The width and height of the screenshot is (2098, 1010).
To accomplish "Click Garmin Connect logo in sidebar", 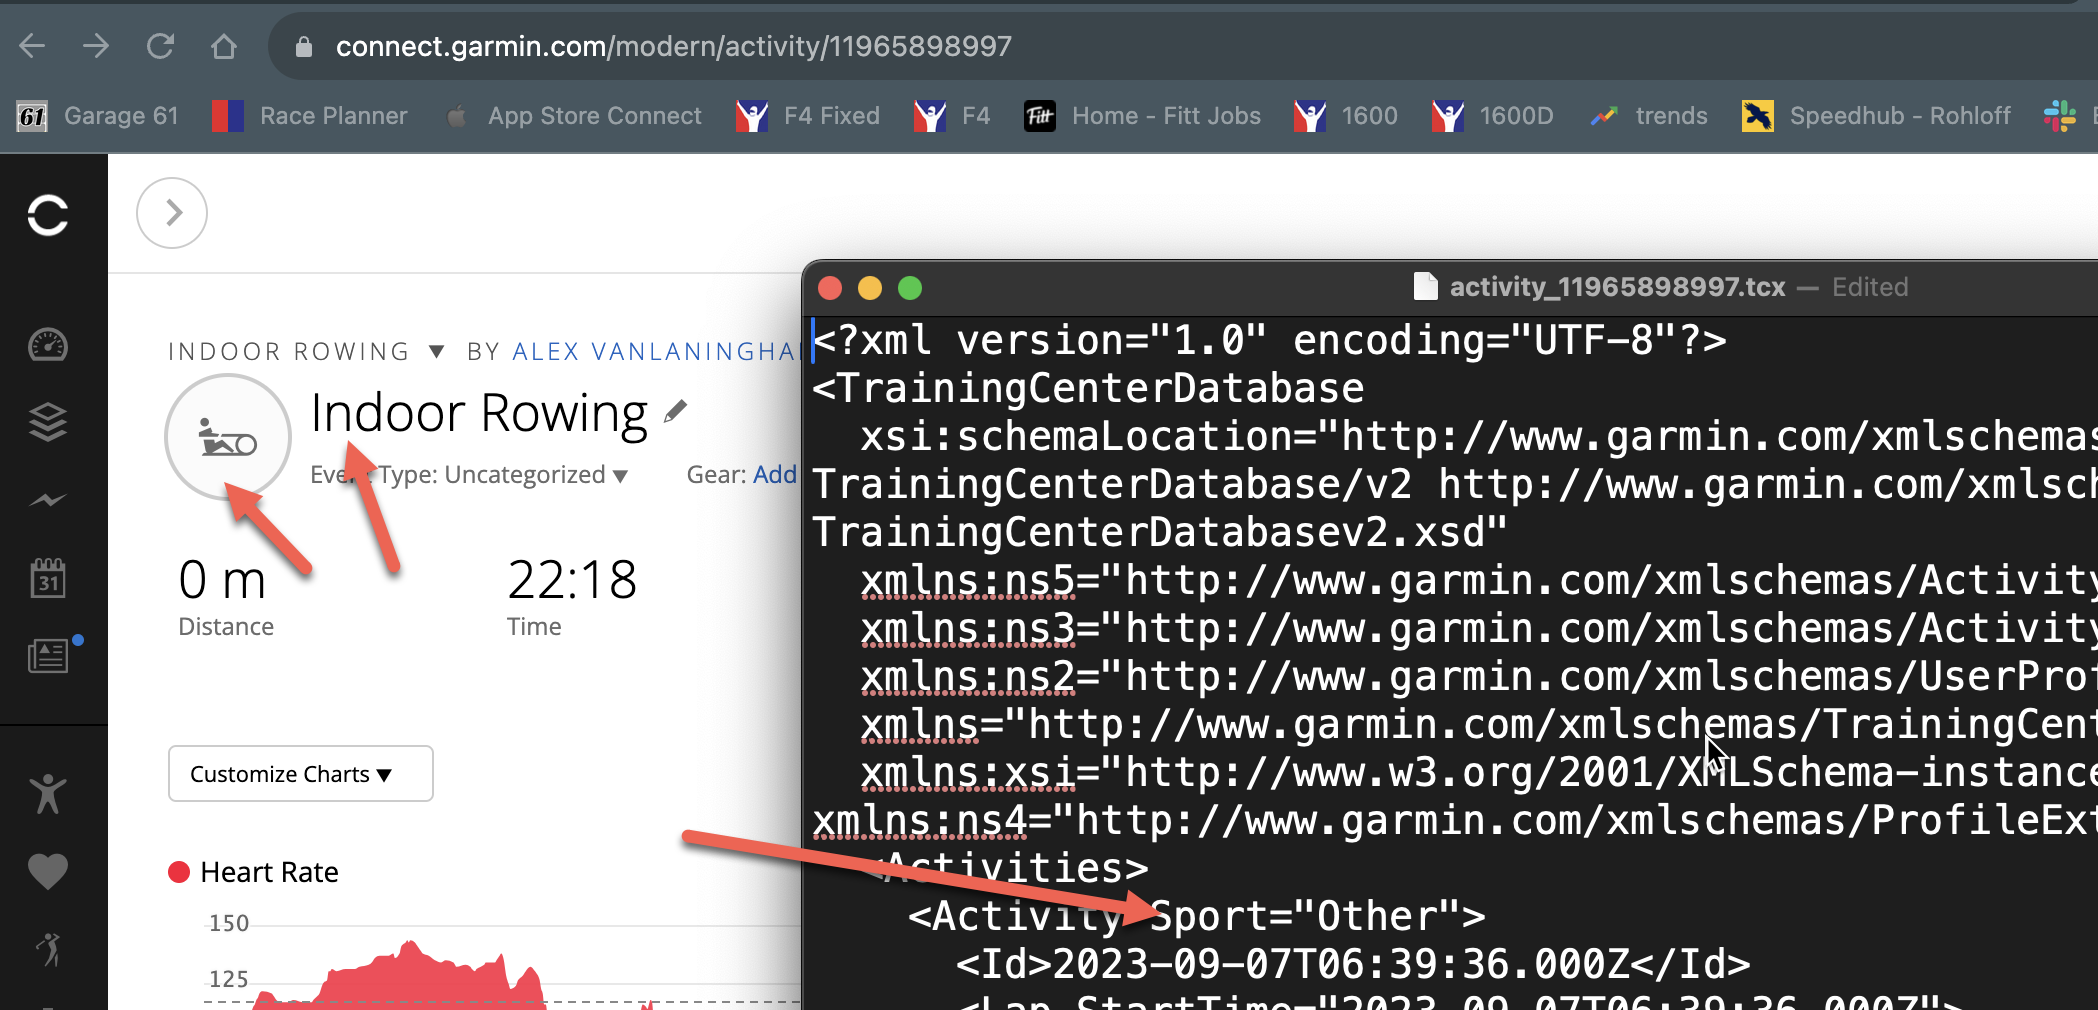I will coord(48,214).
